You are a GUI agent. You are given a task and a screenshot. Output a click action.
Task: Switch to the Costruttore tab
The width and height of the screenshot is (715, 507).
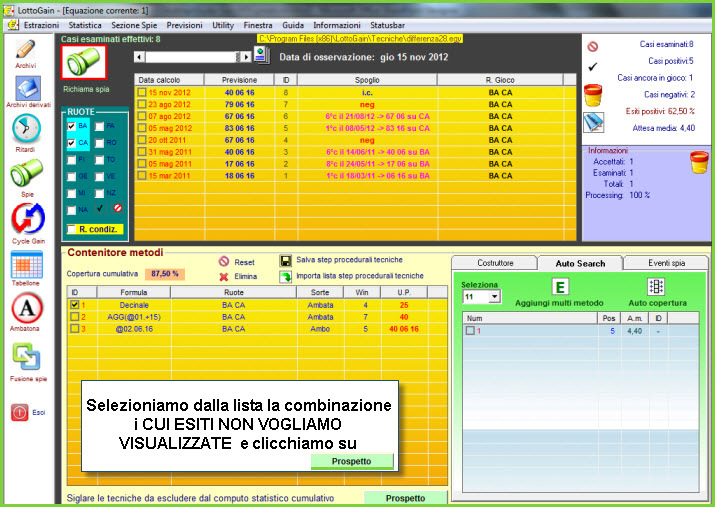tap(495, 263)
